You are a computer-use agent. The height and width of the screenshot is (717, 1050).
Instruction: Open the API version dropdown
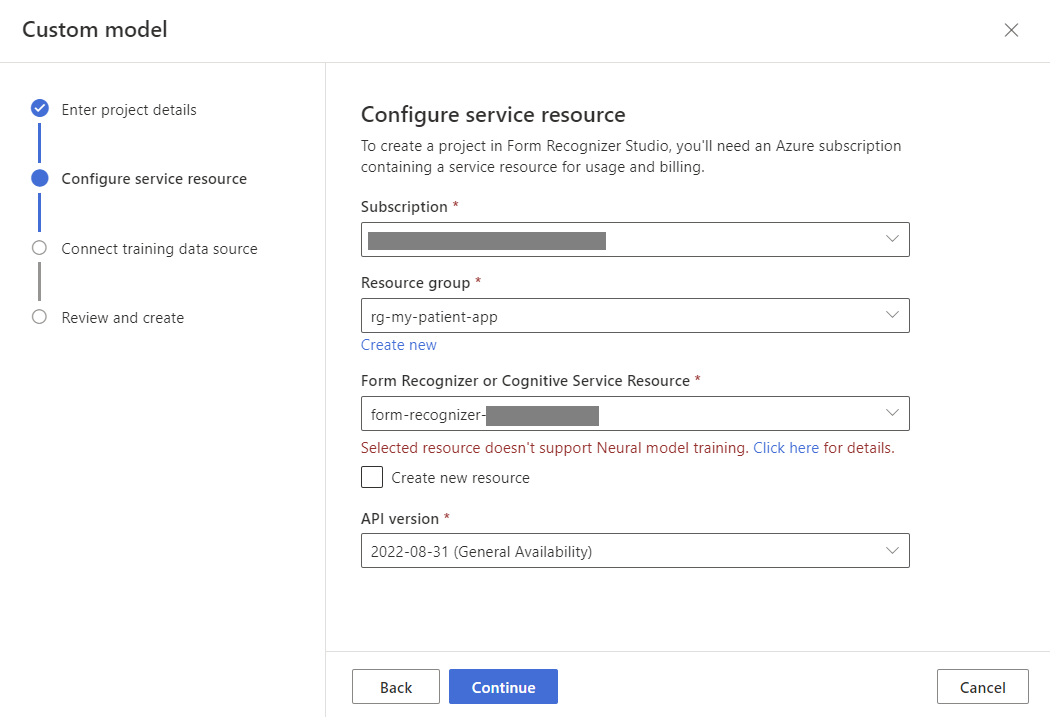pos(635,550)
